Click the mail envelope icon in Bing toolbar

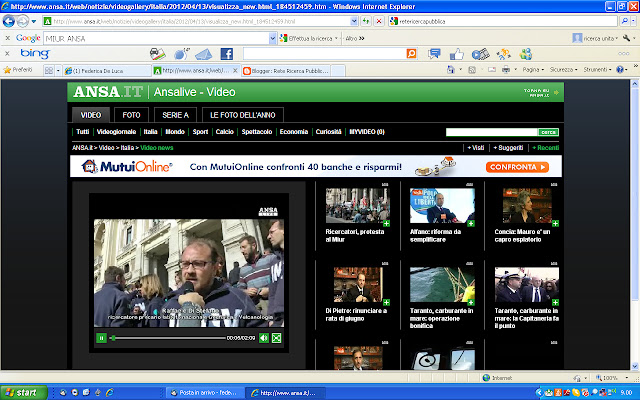pyautogui.click(x=203, y=54)
